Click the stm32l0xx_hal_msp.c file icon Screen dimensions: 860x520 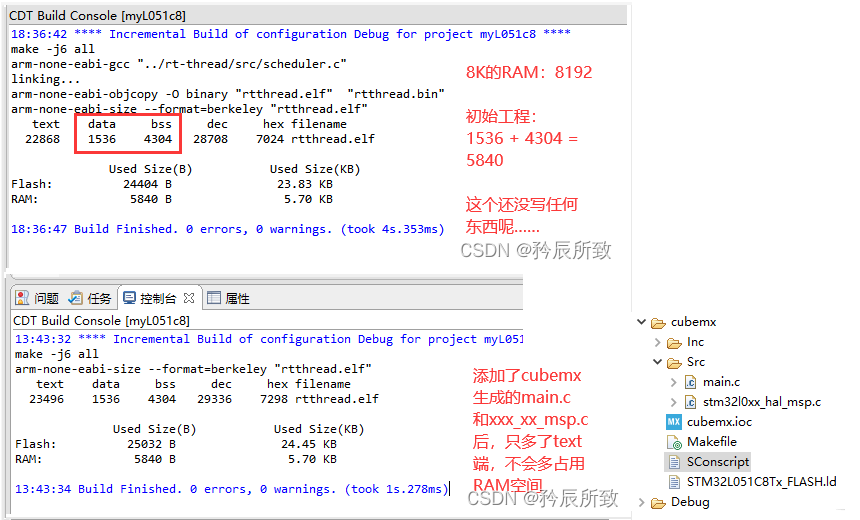[x=691, y=402]
